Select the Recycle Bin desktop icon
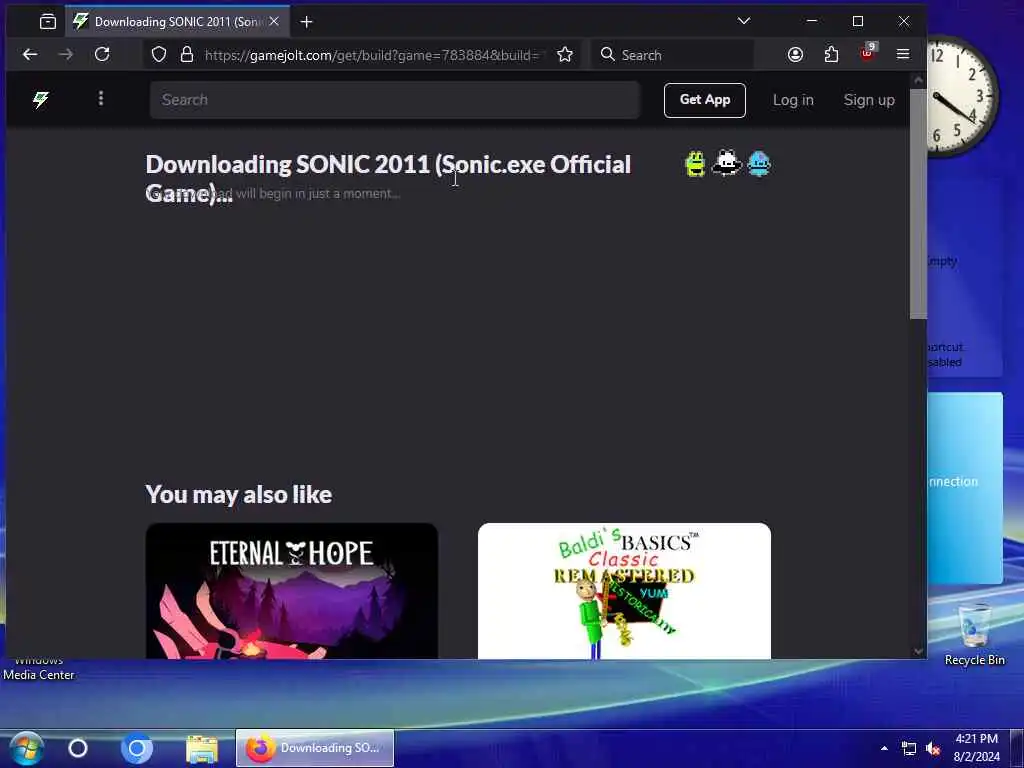The image size is (1024, 768). click(x=974, y=635)
